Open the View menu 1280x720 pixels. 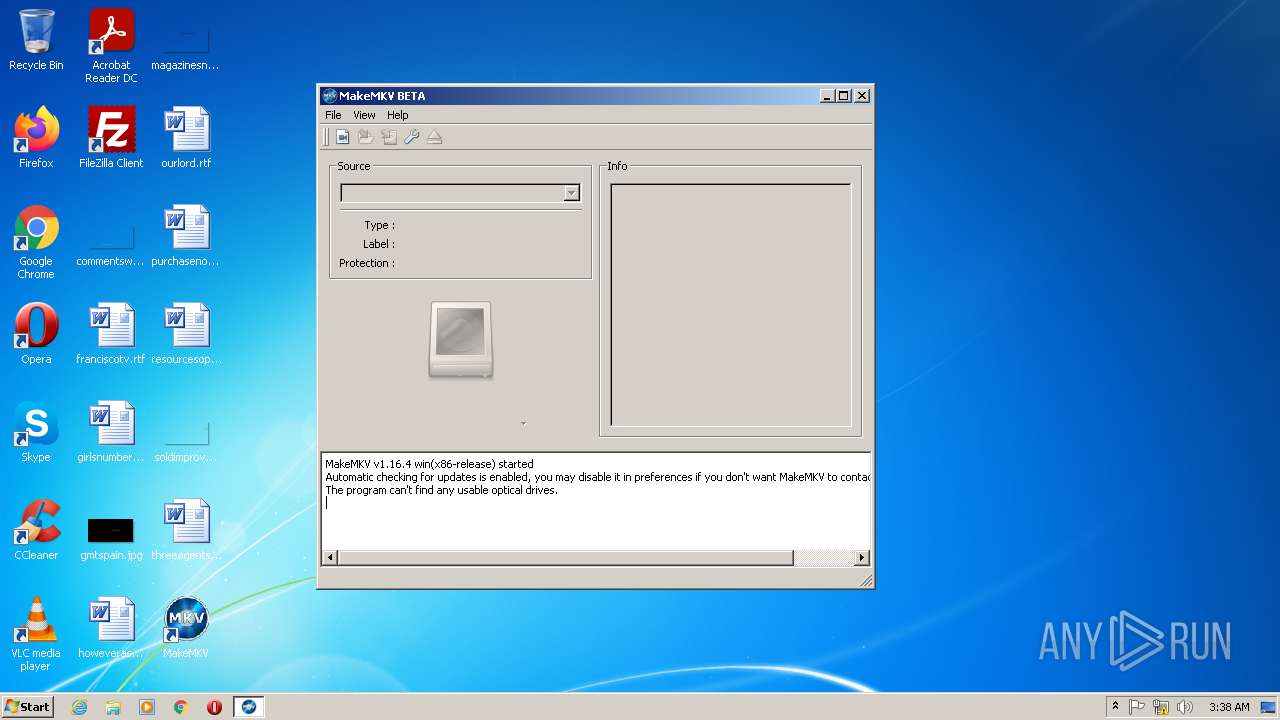364,115
